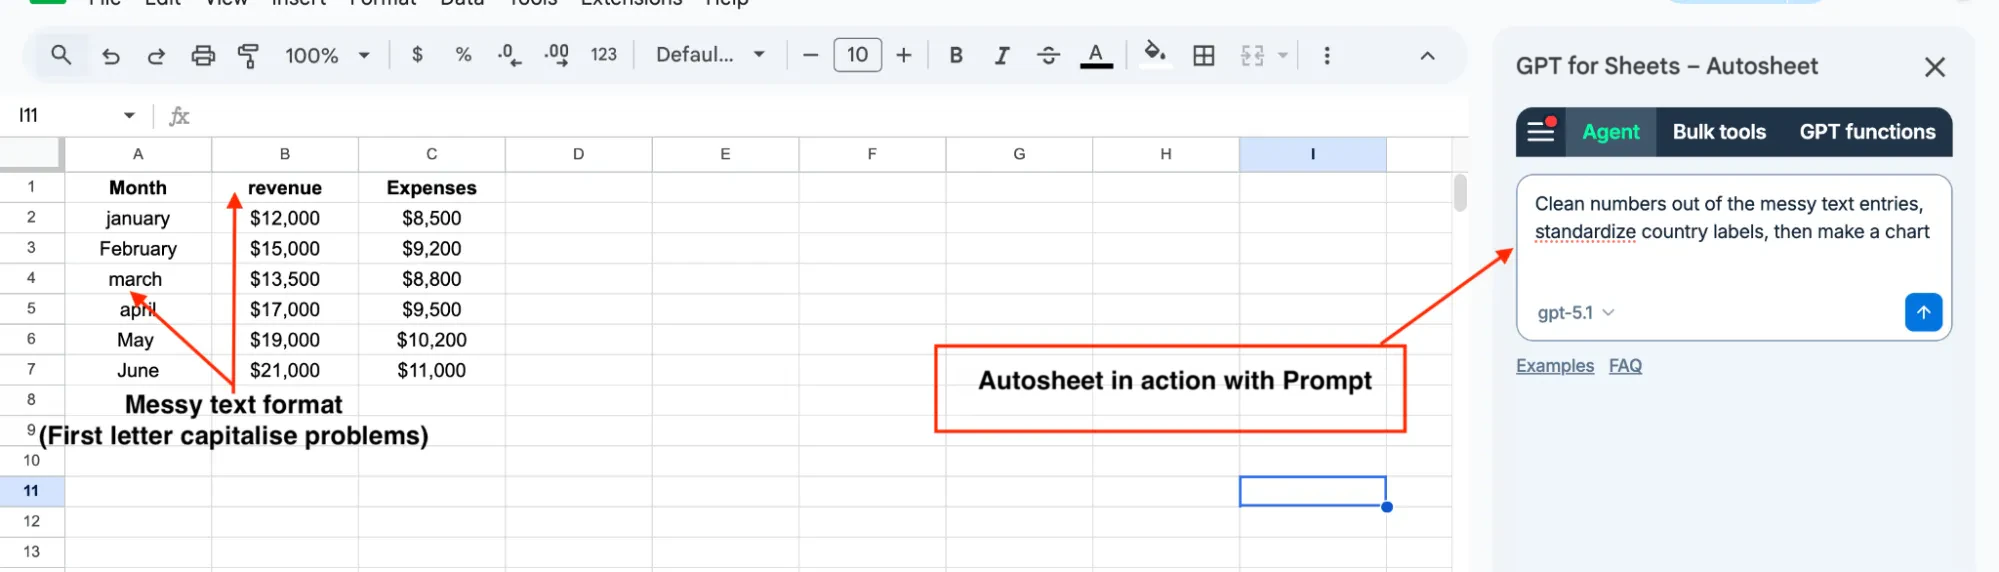Select column B header

[285, 154]
